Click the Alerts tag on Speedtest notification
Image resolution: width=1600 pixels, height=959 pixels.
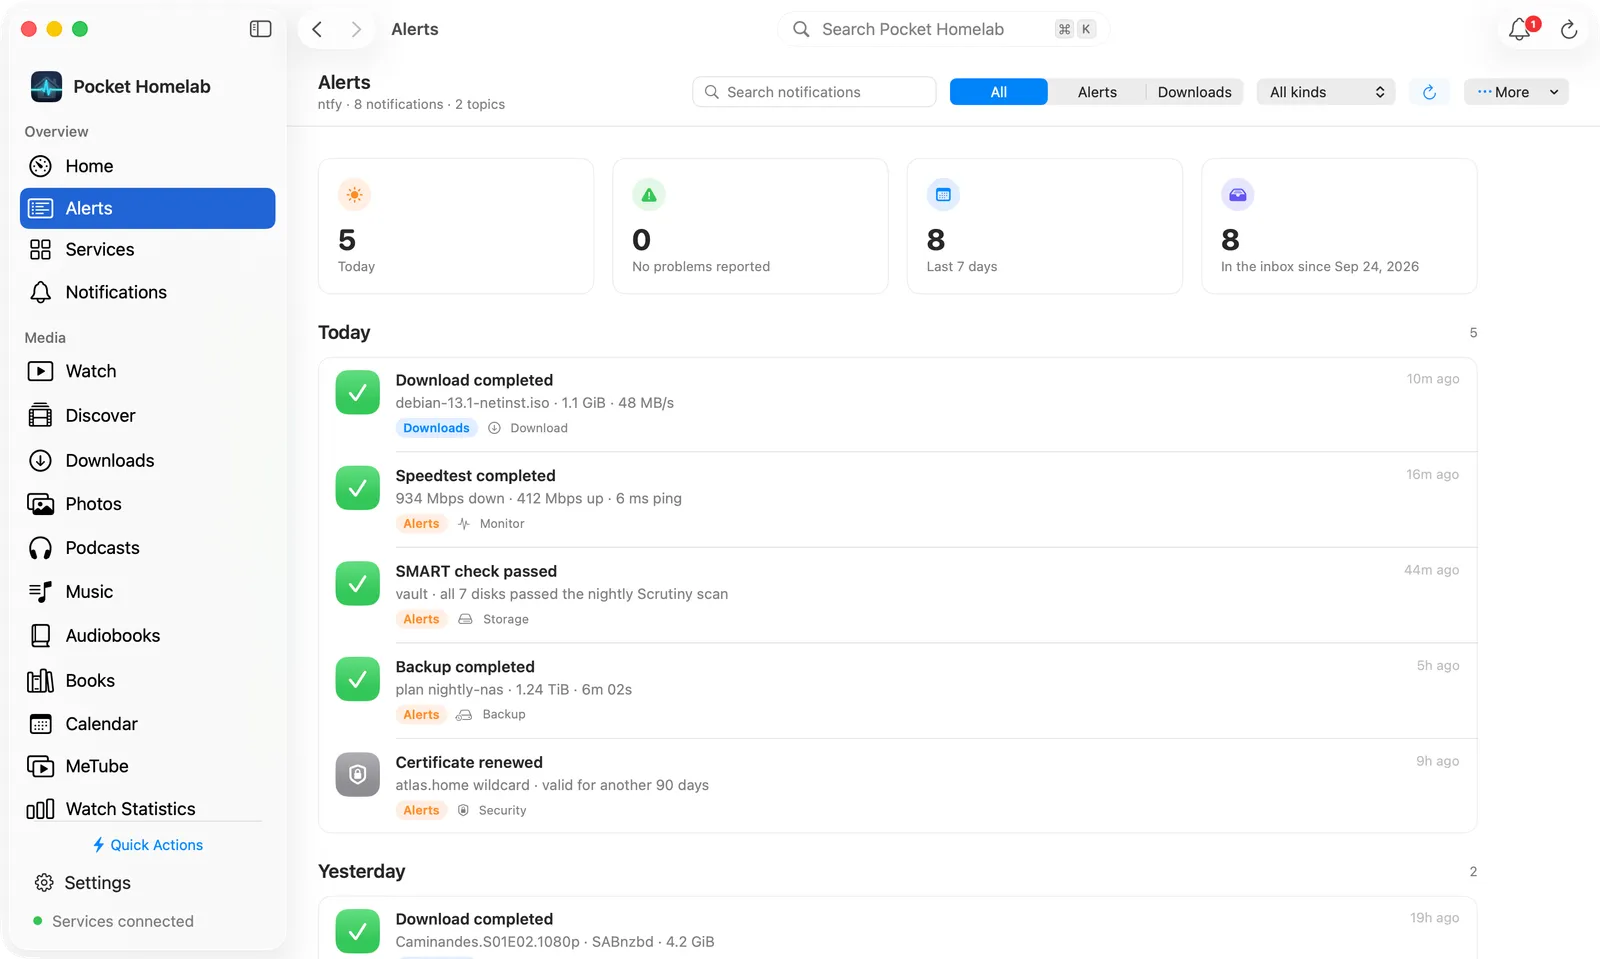point(421,524)
